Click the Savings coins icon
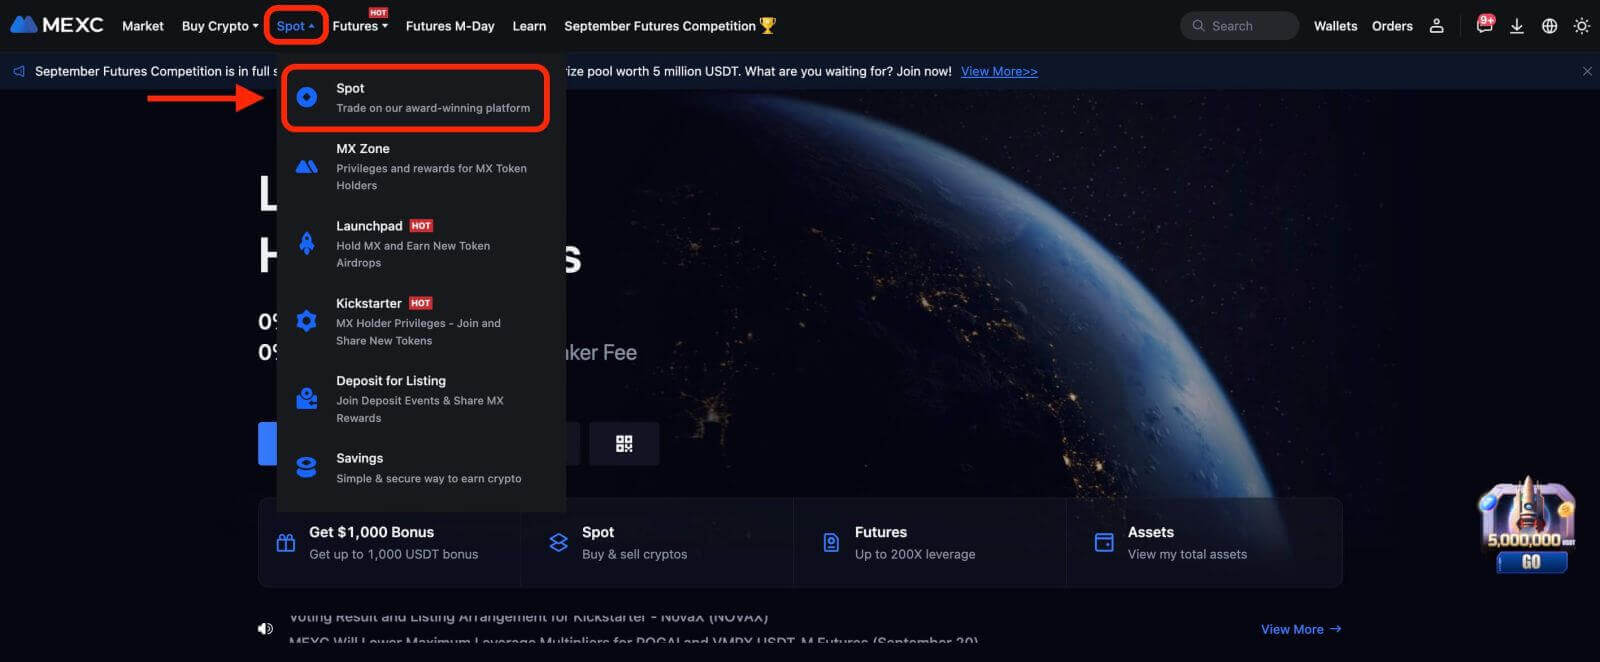The width and height of the screenshot is (1600, 662). coord(307,467)
